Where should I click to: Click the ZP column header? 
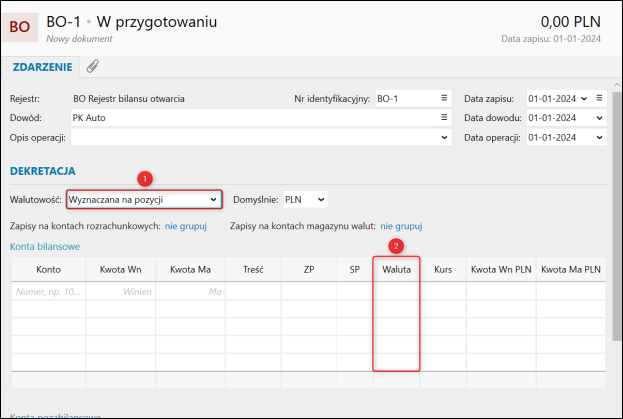[309, 269]
